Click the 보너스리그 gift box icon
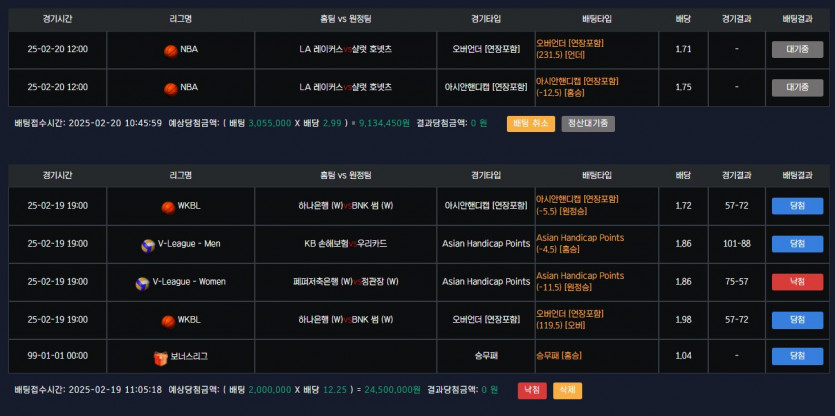 161,357
